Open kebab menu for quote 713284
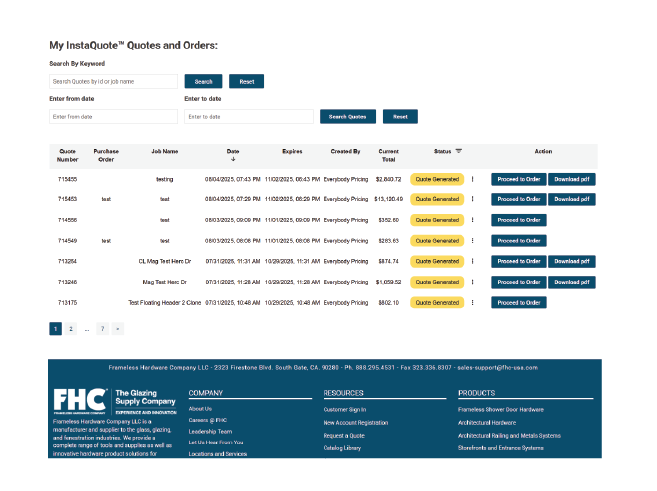The height and width of the screenshot is (491, 657). pos(472,261)
